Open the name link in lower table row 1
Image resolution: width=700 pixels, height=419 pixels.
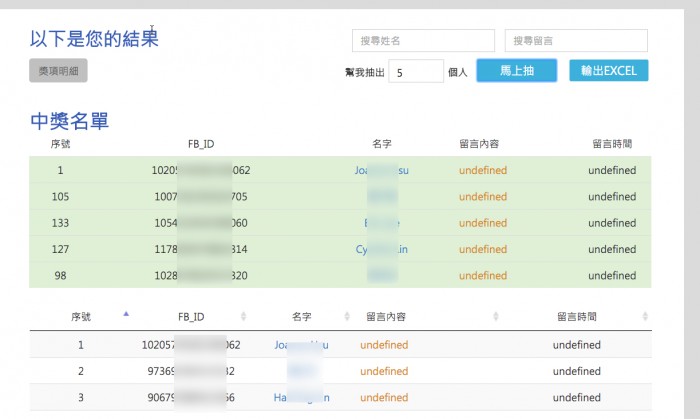click(300, 345)
